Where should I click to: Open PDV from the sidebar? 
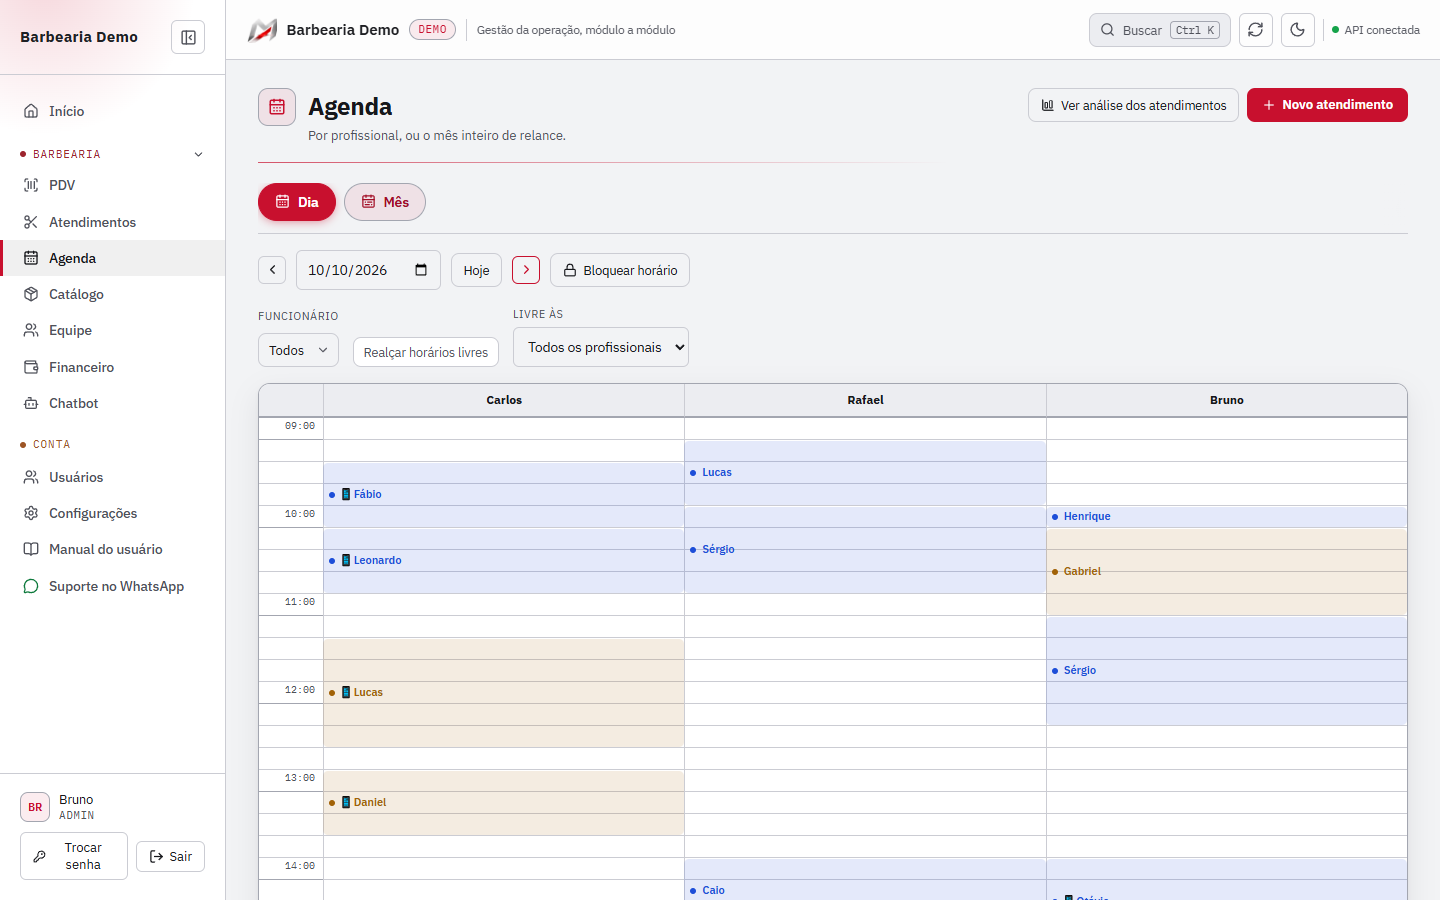(112, 185)
